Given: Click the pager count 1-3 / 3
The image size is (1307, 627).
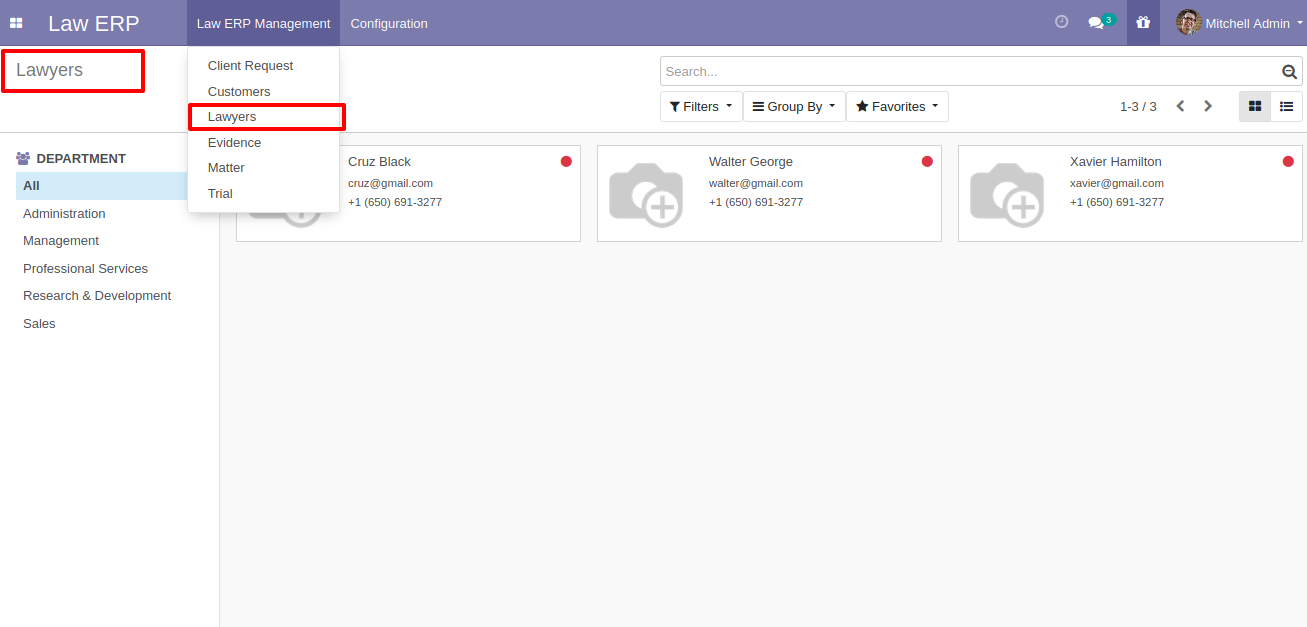Looking at the screenshot, I should pos(1138,106).
